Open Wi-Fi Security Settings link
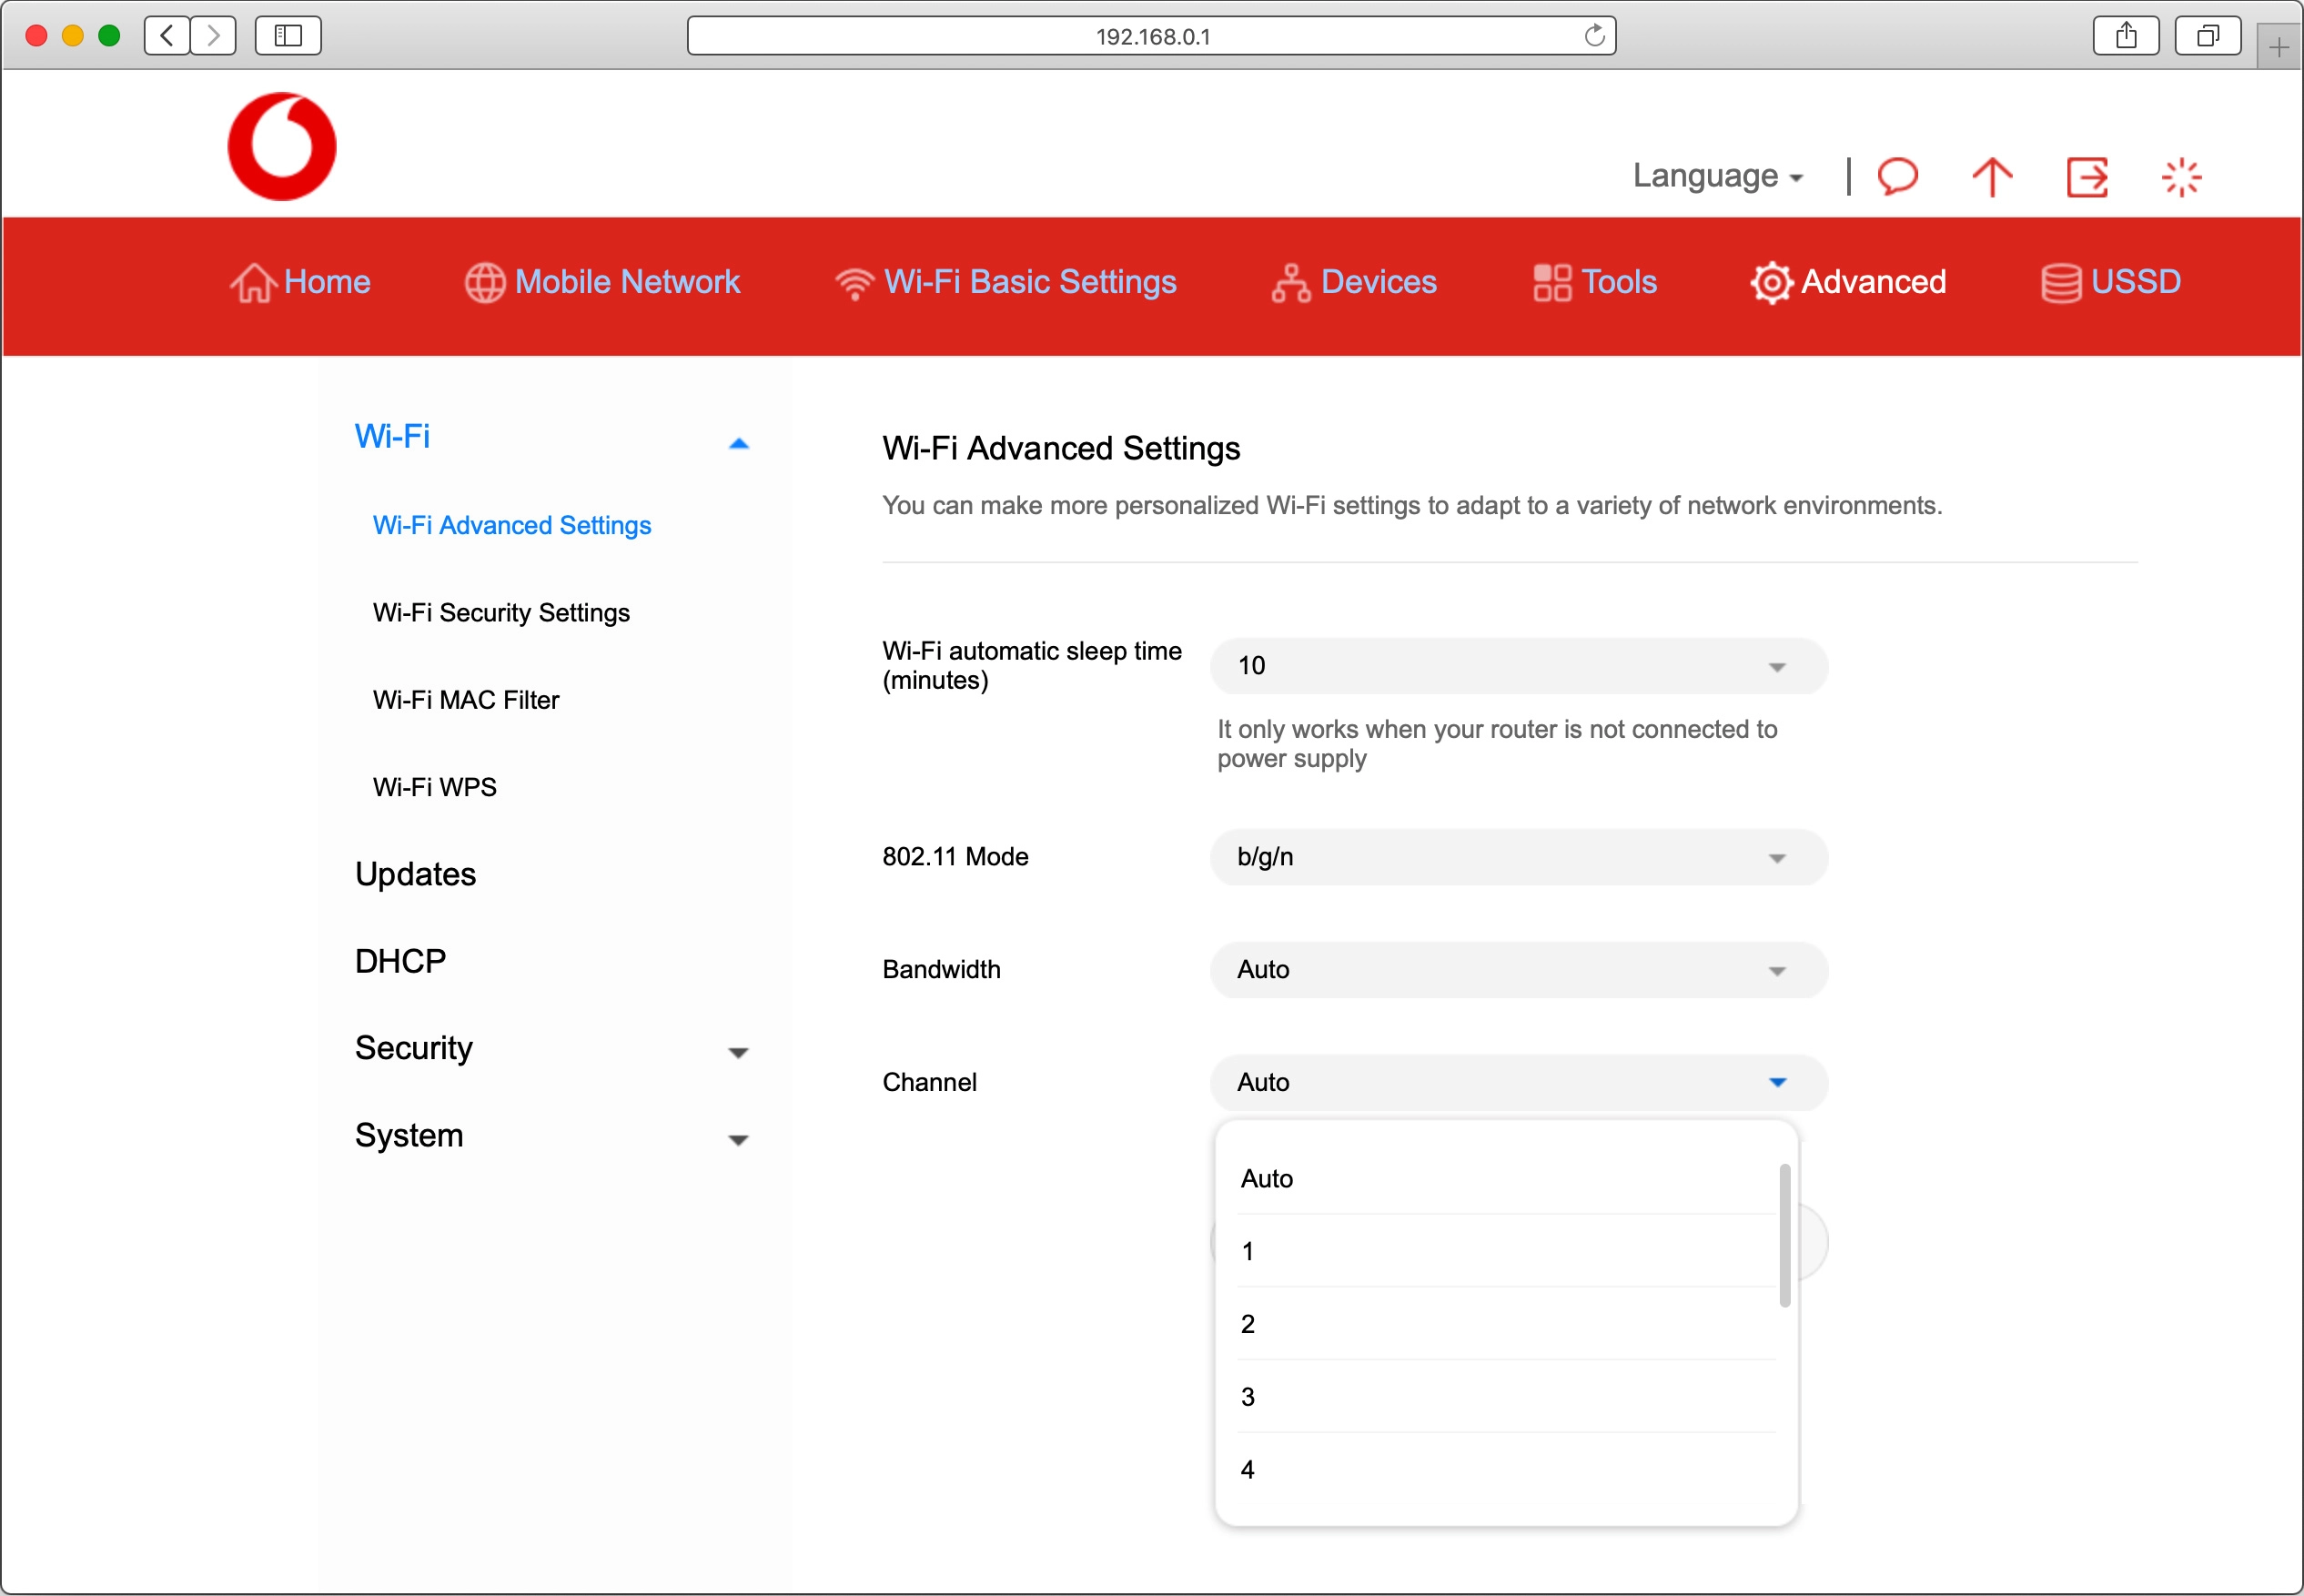This screenshot has height=1596, width=2304. (501, 613)
